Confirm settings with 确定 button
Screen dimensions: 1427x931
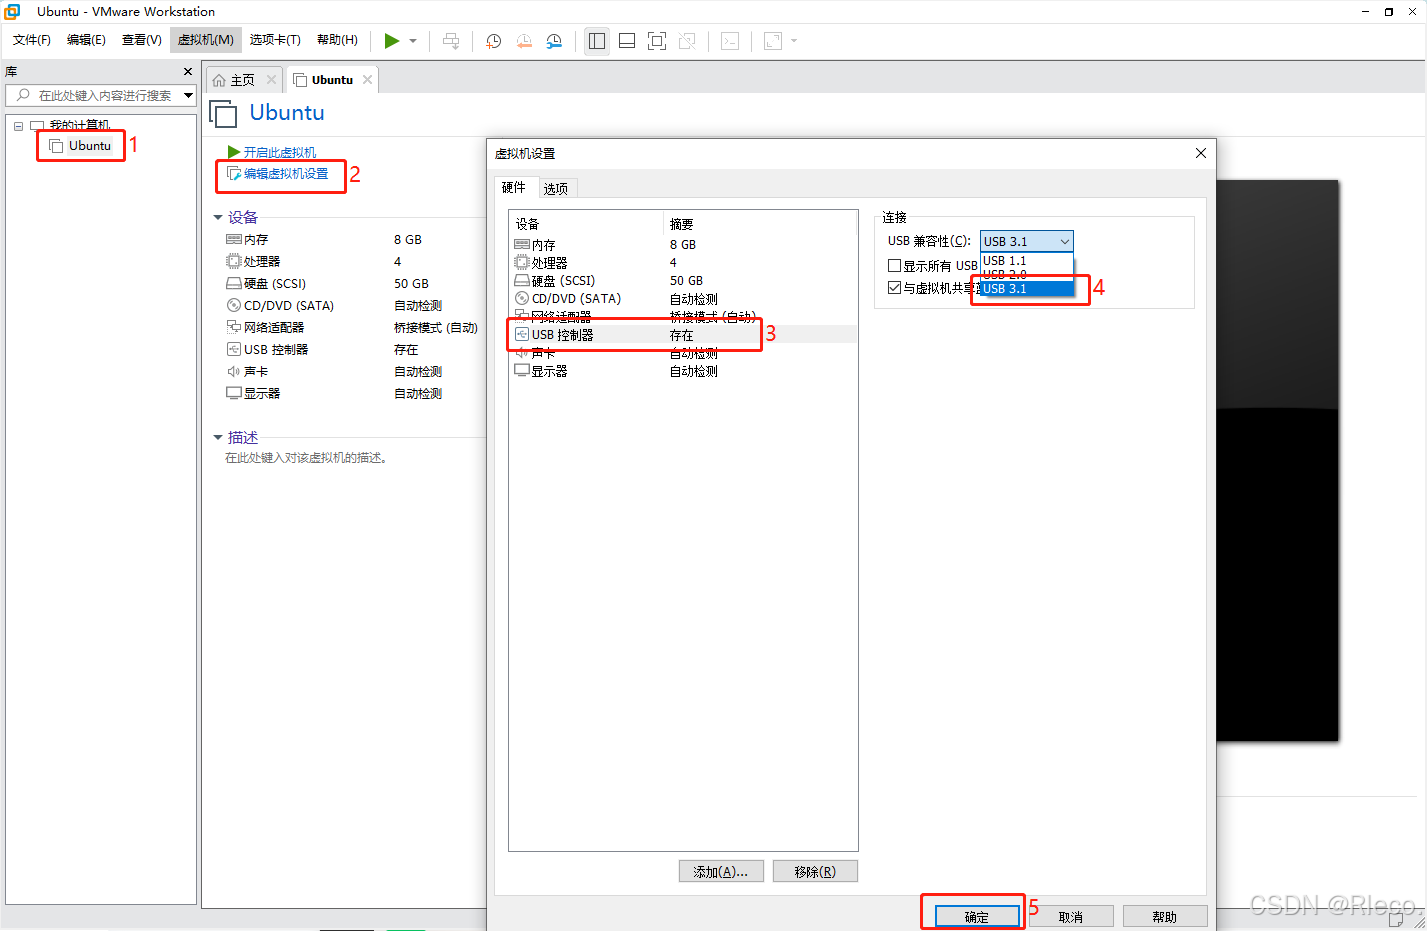[x=977, y=917]
